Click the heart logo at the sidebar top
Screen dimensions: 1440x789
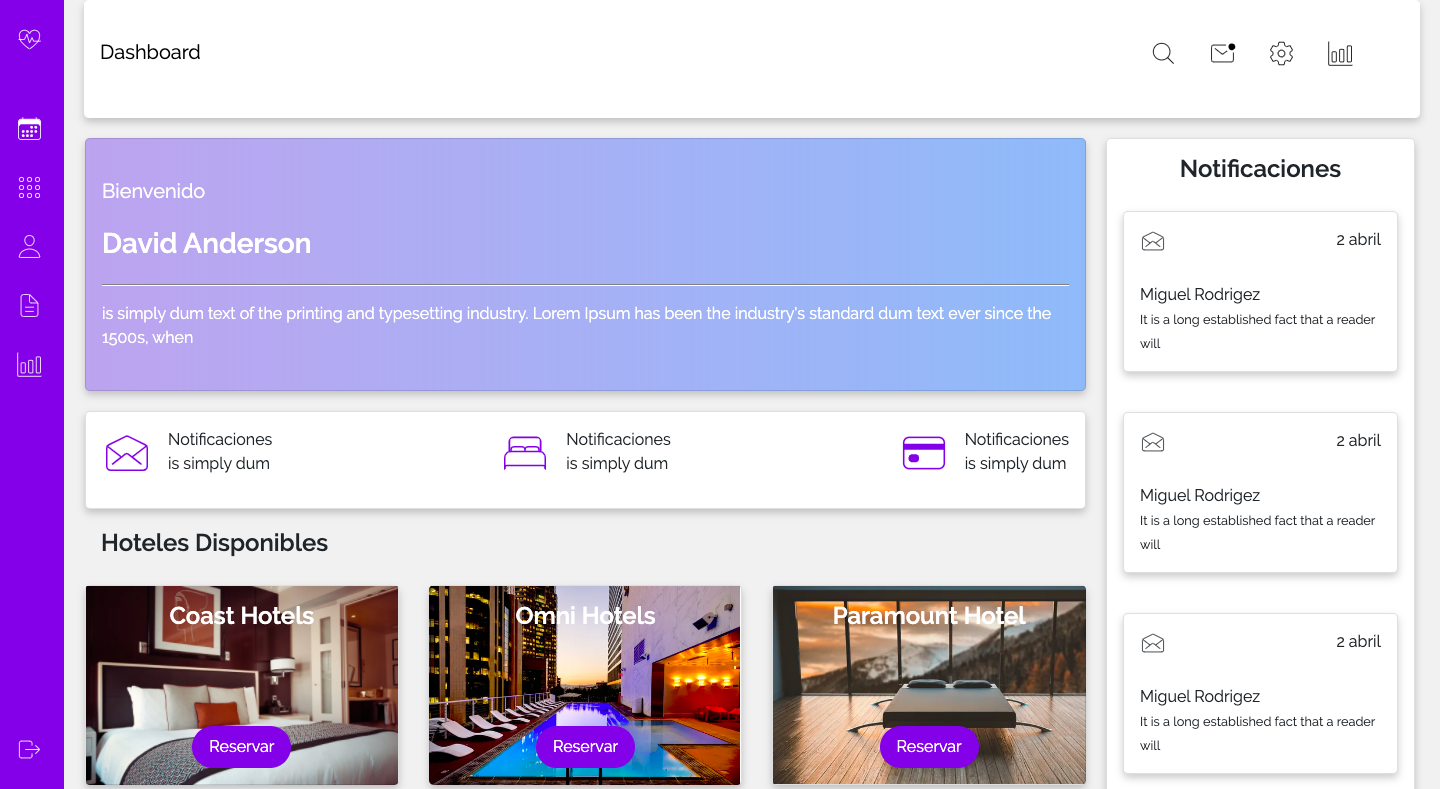[29, 38]
